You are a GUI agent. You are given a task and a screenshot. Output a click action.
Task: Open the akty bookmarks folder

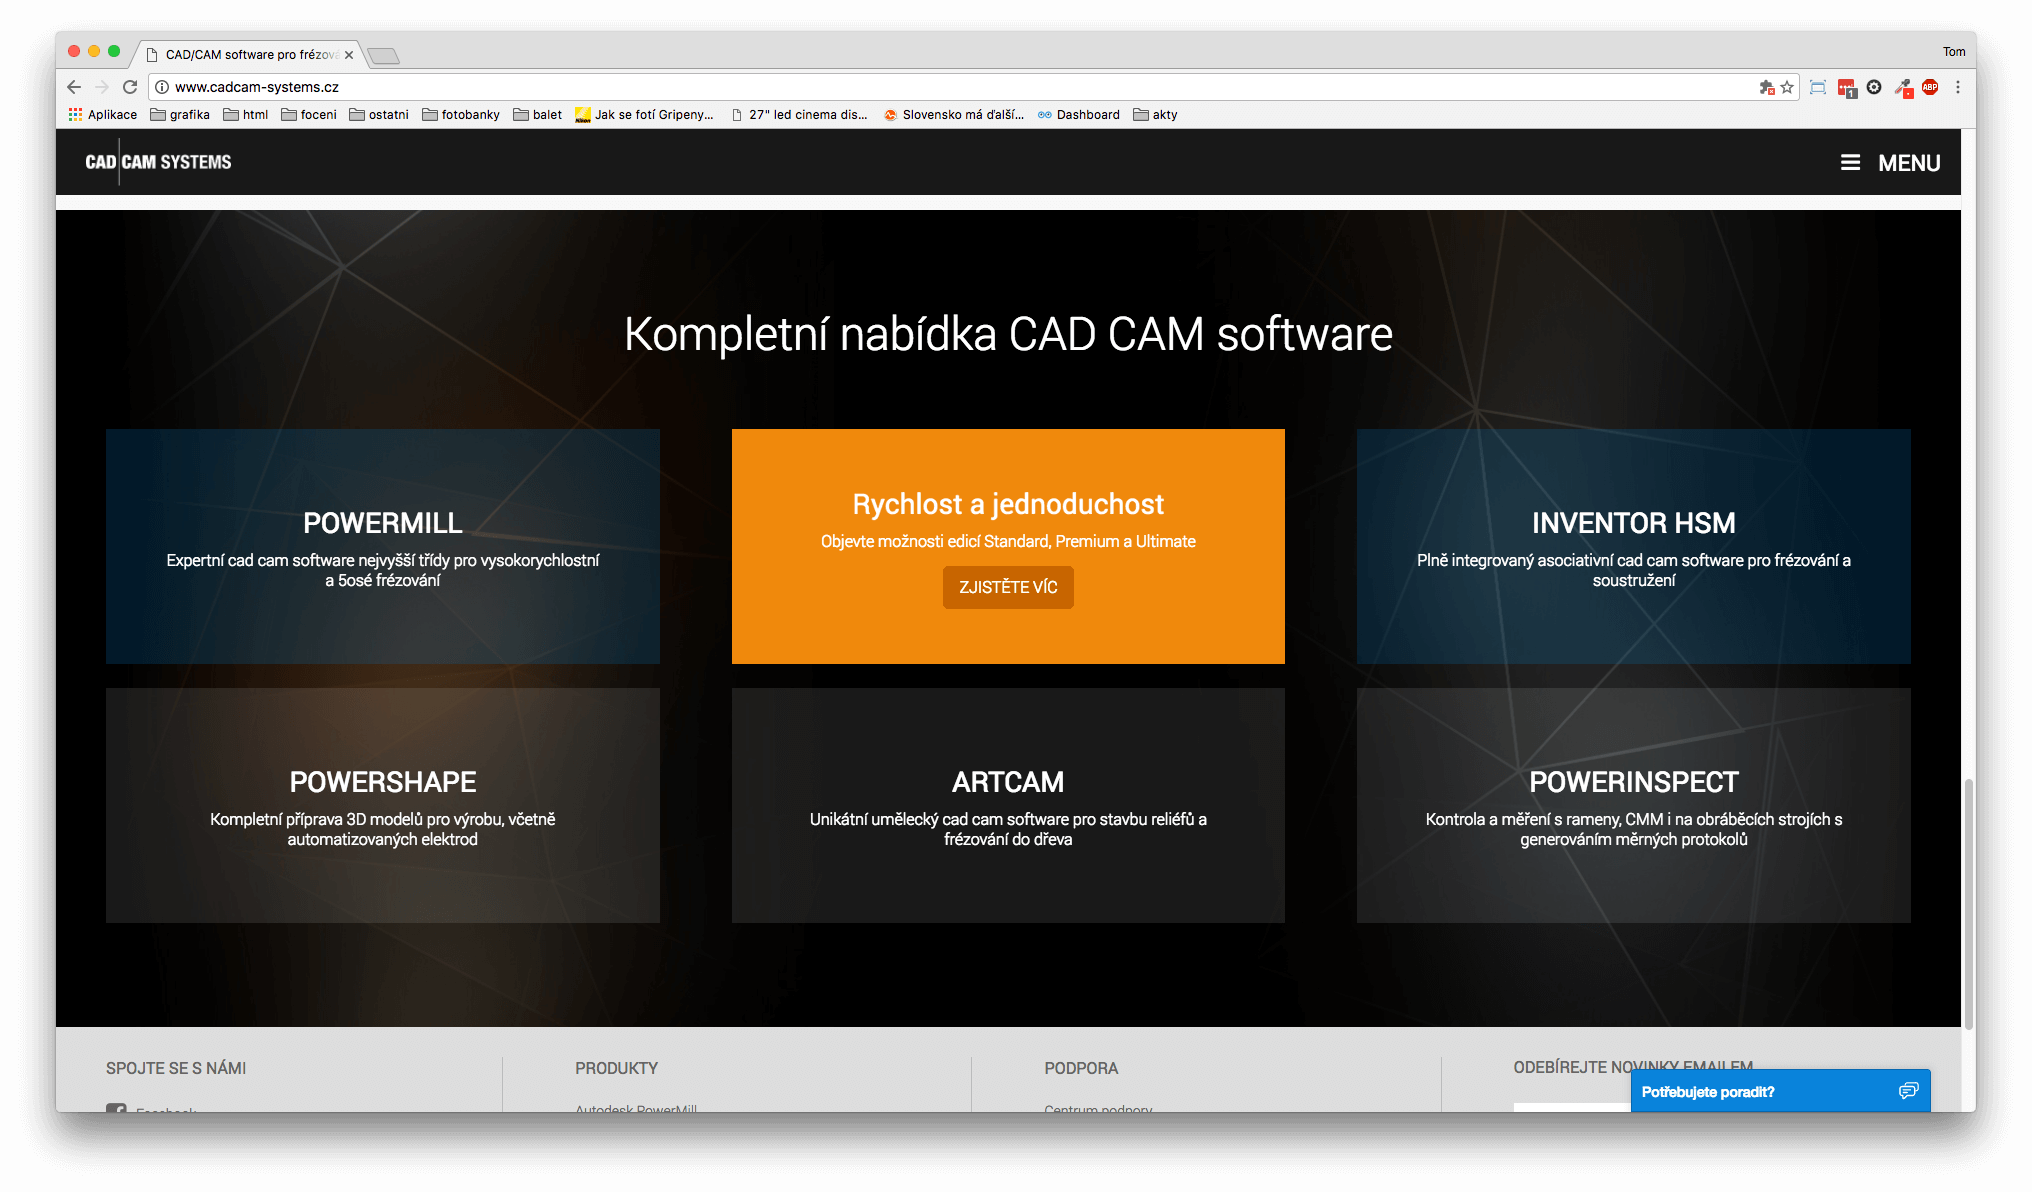pos(1155,115)
